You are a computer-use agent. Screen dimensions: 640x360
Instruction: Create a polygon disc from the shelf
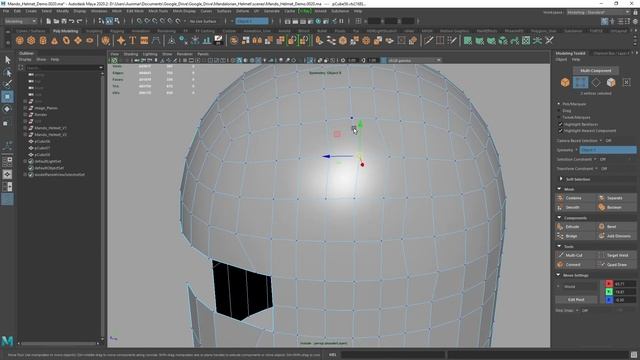(x=90, y=40)
